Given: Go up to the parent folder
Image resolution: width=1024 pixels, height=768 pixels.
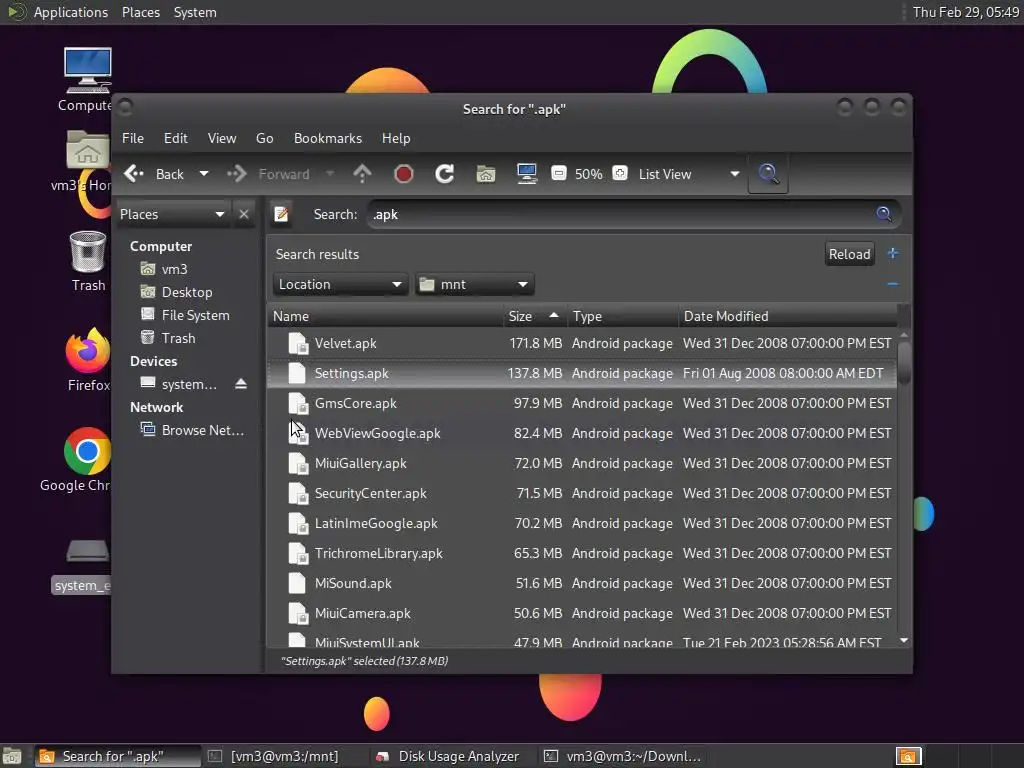Looking at the screenshot, I should (x=362, y=174).
